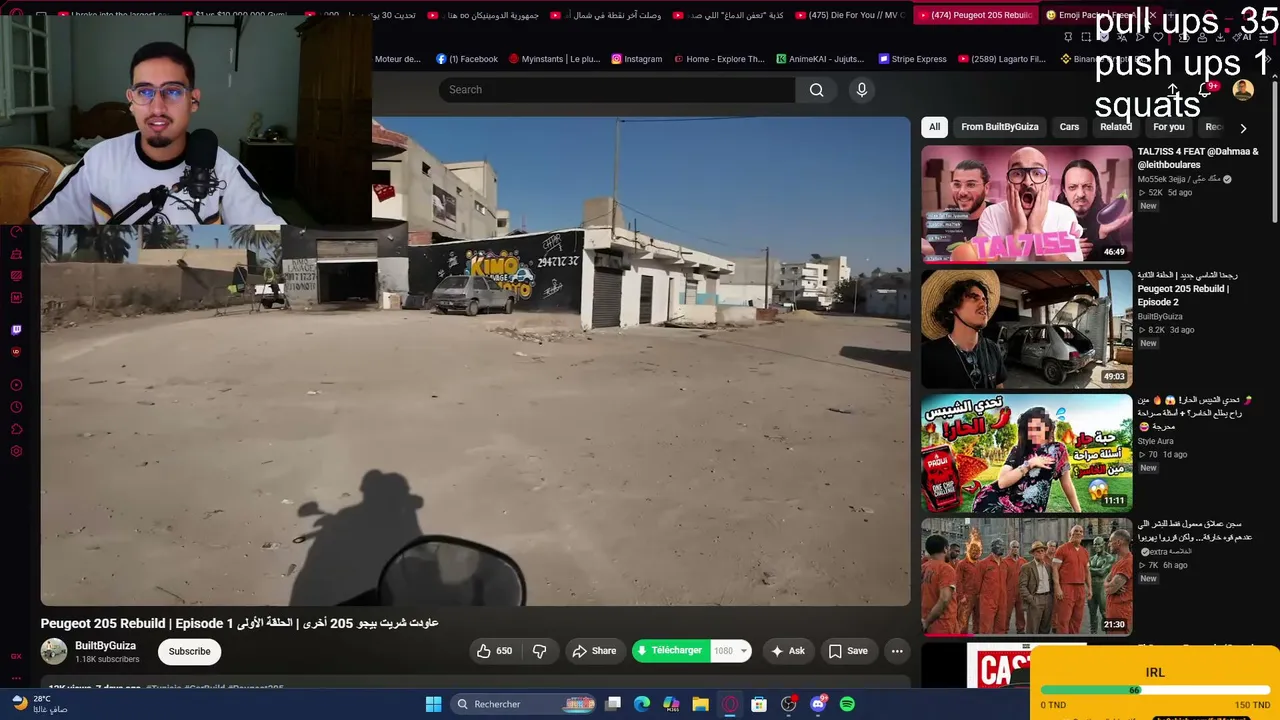
Task: Open the Windows Start menu
Action: [433, 704]
